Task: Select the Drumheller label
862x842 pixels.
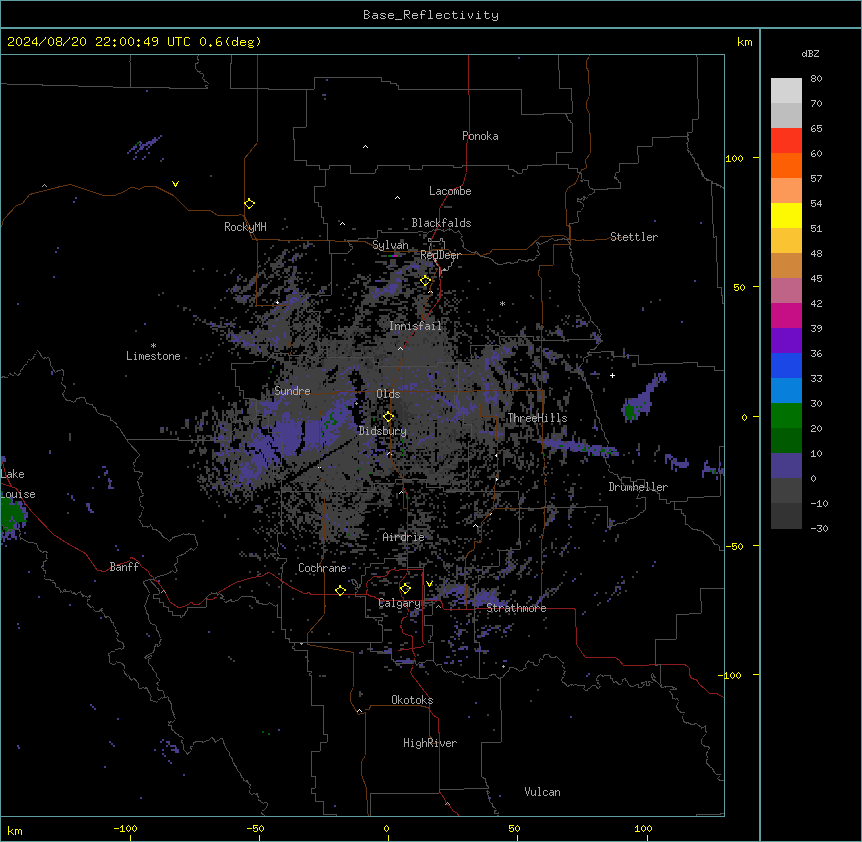Action: pyautogui.click(x=638, y=487)
